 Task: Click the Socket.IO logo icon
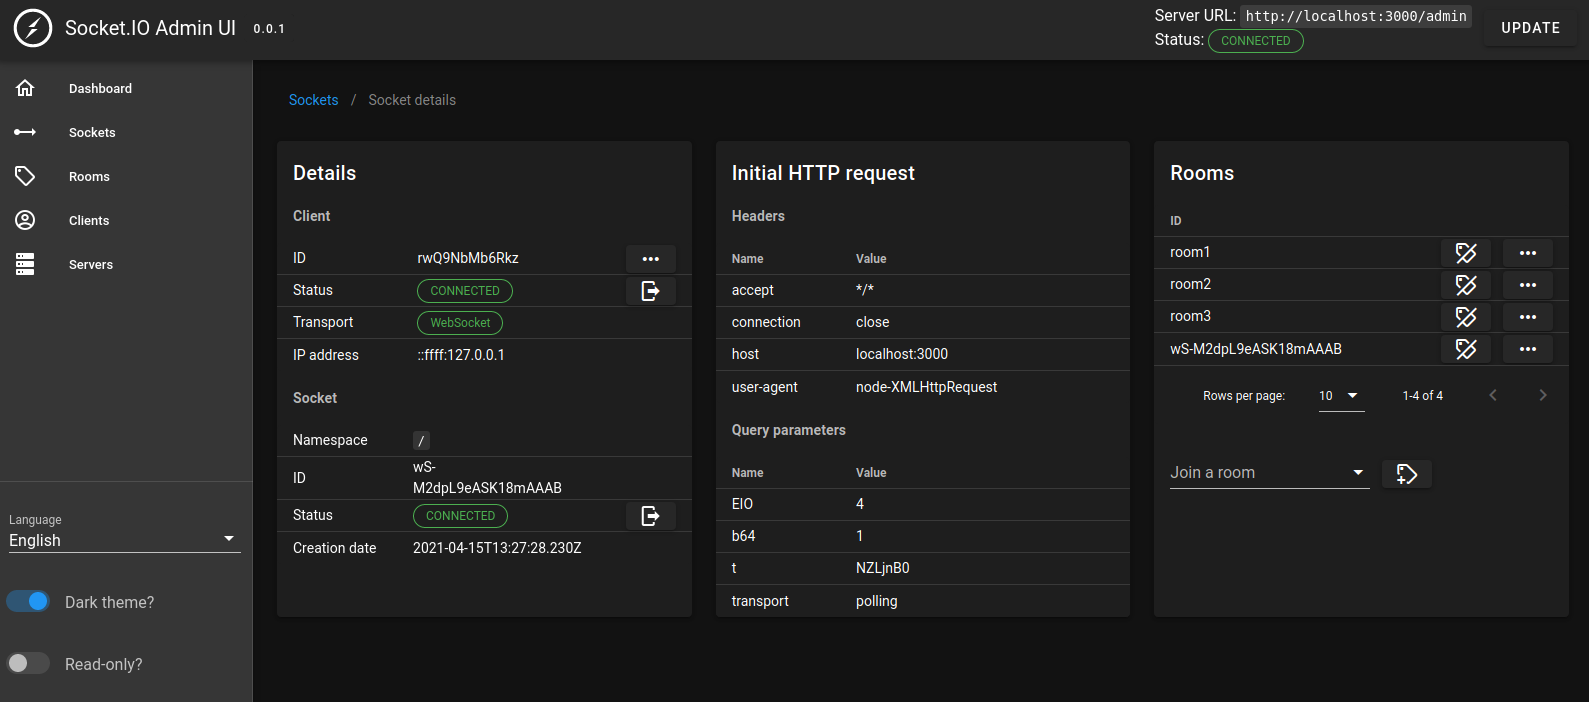[x=32, y=28]
